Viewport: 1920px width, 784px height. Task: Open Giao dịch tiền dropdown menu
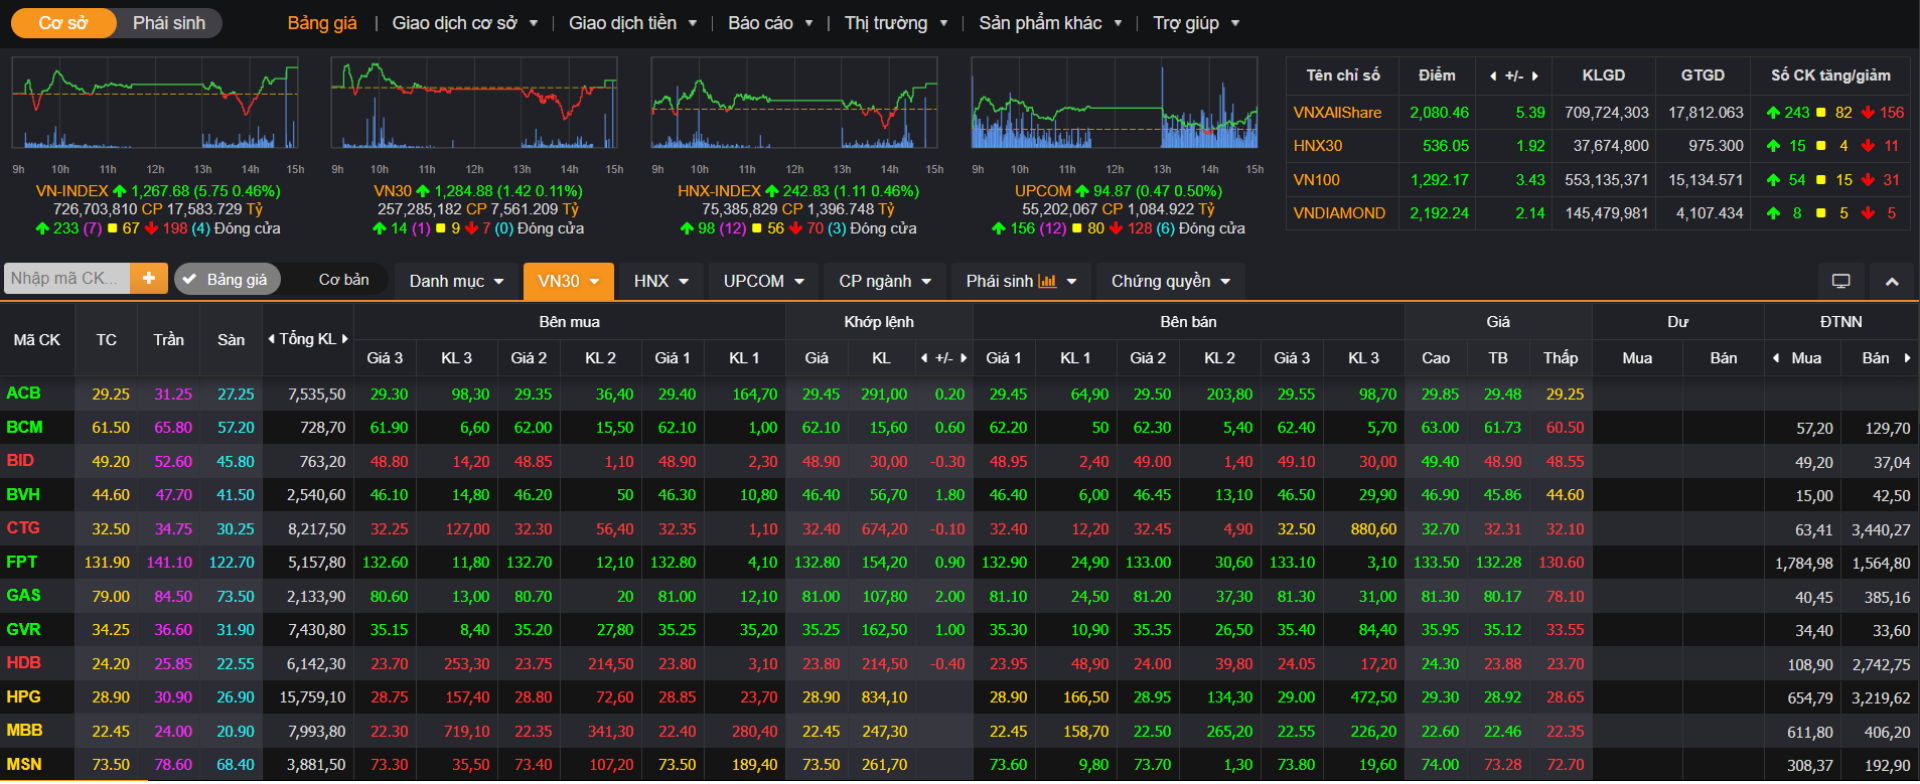pos(633,23)
